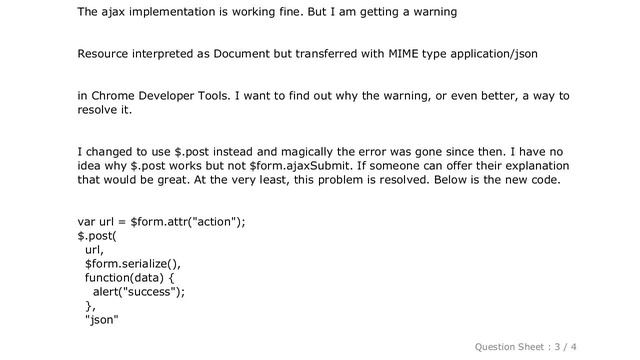The image size is (640, 360).
Task: Click the words 'resolve it.'
Action: click(105, 110)
